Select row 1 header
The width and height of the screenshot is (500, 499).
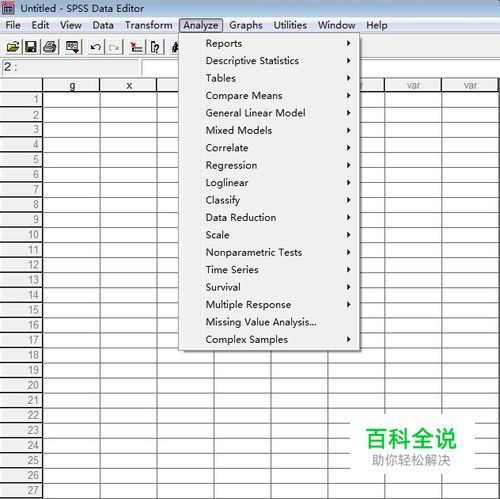coord(21,99)
